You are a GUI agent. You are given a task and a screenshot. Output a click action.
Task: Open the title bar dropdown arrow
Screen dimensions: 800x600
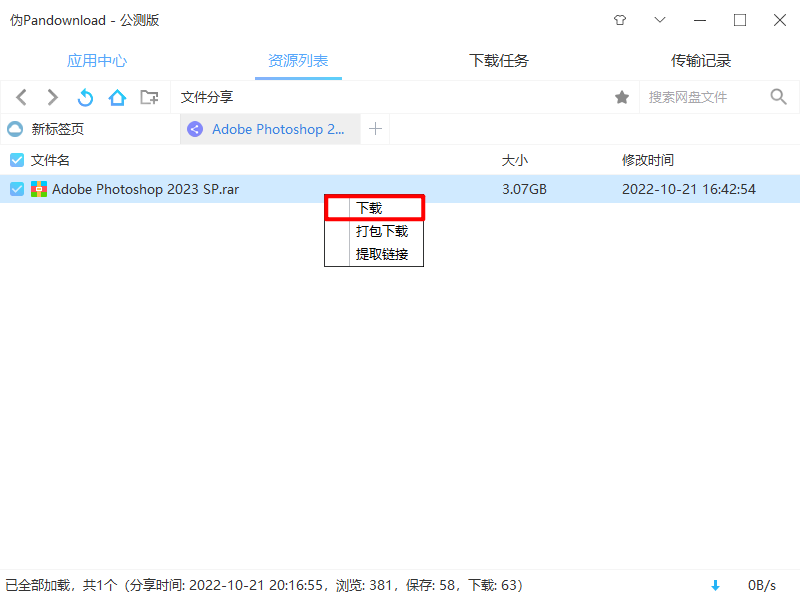pos(660,20)
